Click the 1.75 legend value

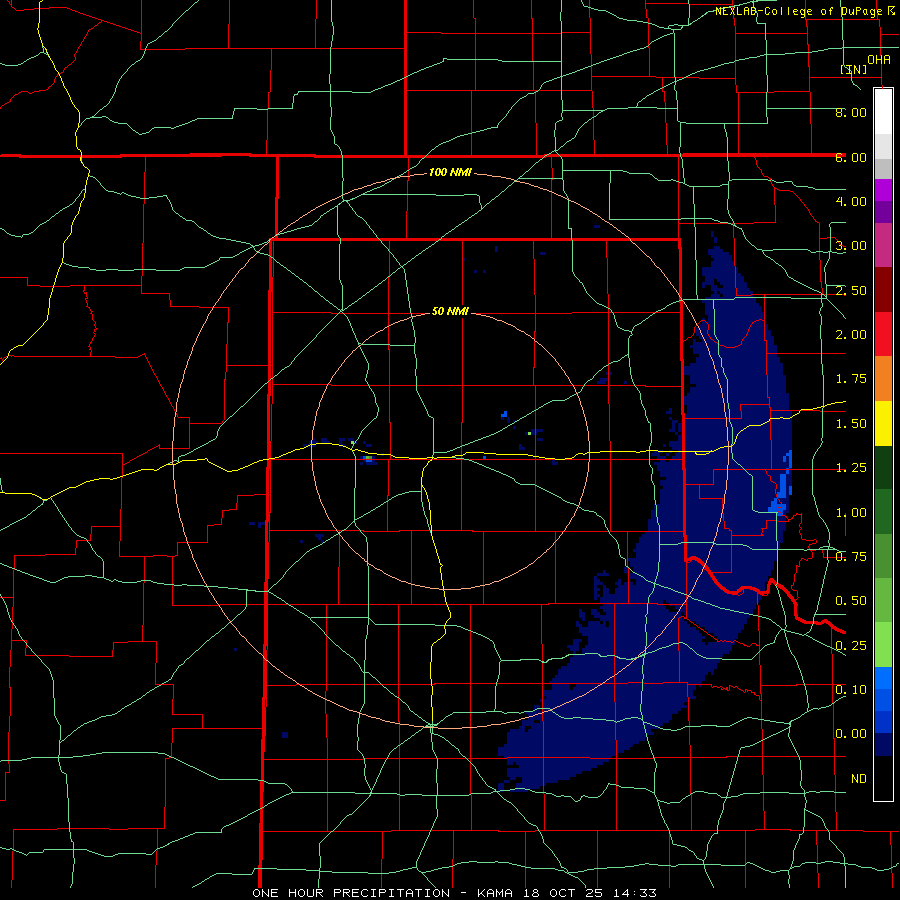(x=851, y=379)
